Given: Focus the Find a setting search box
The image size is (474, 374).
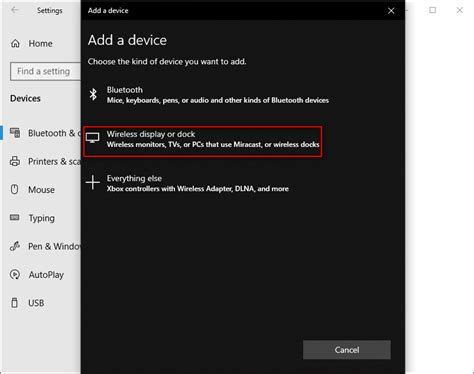Looking at the screenshot, I should (45, 71).
